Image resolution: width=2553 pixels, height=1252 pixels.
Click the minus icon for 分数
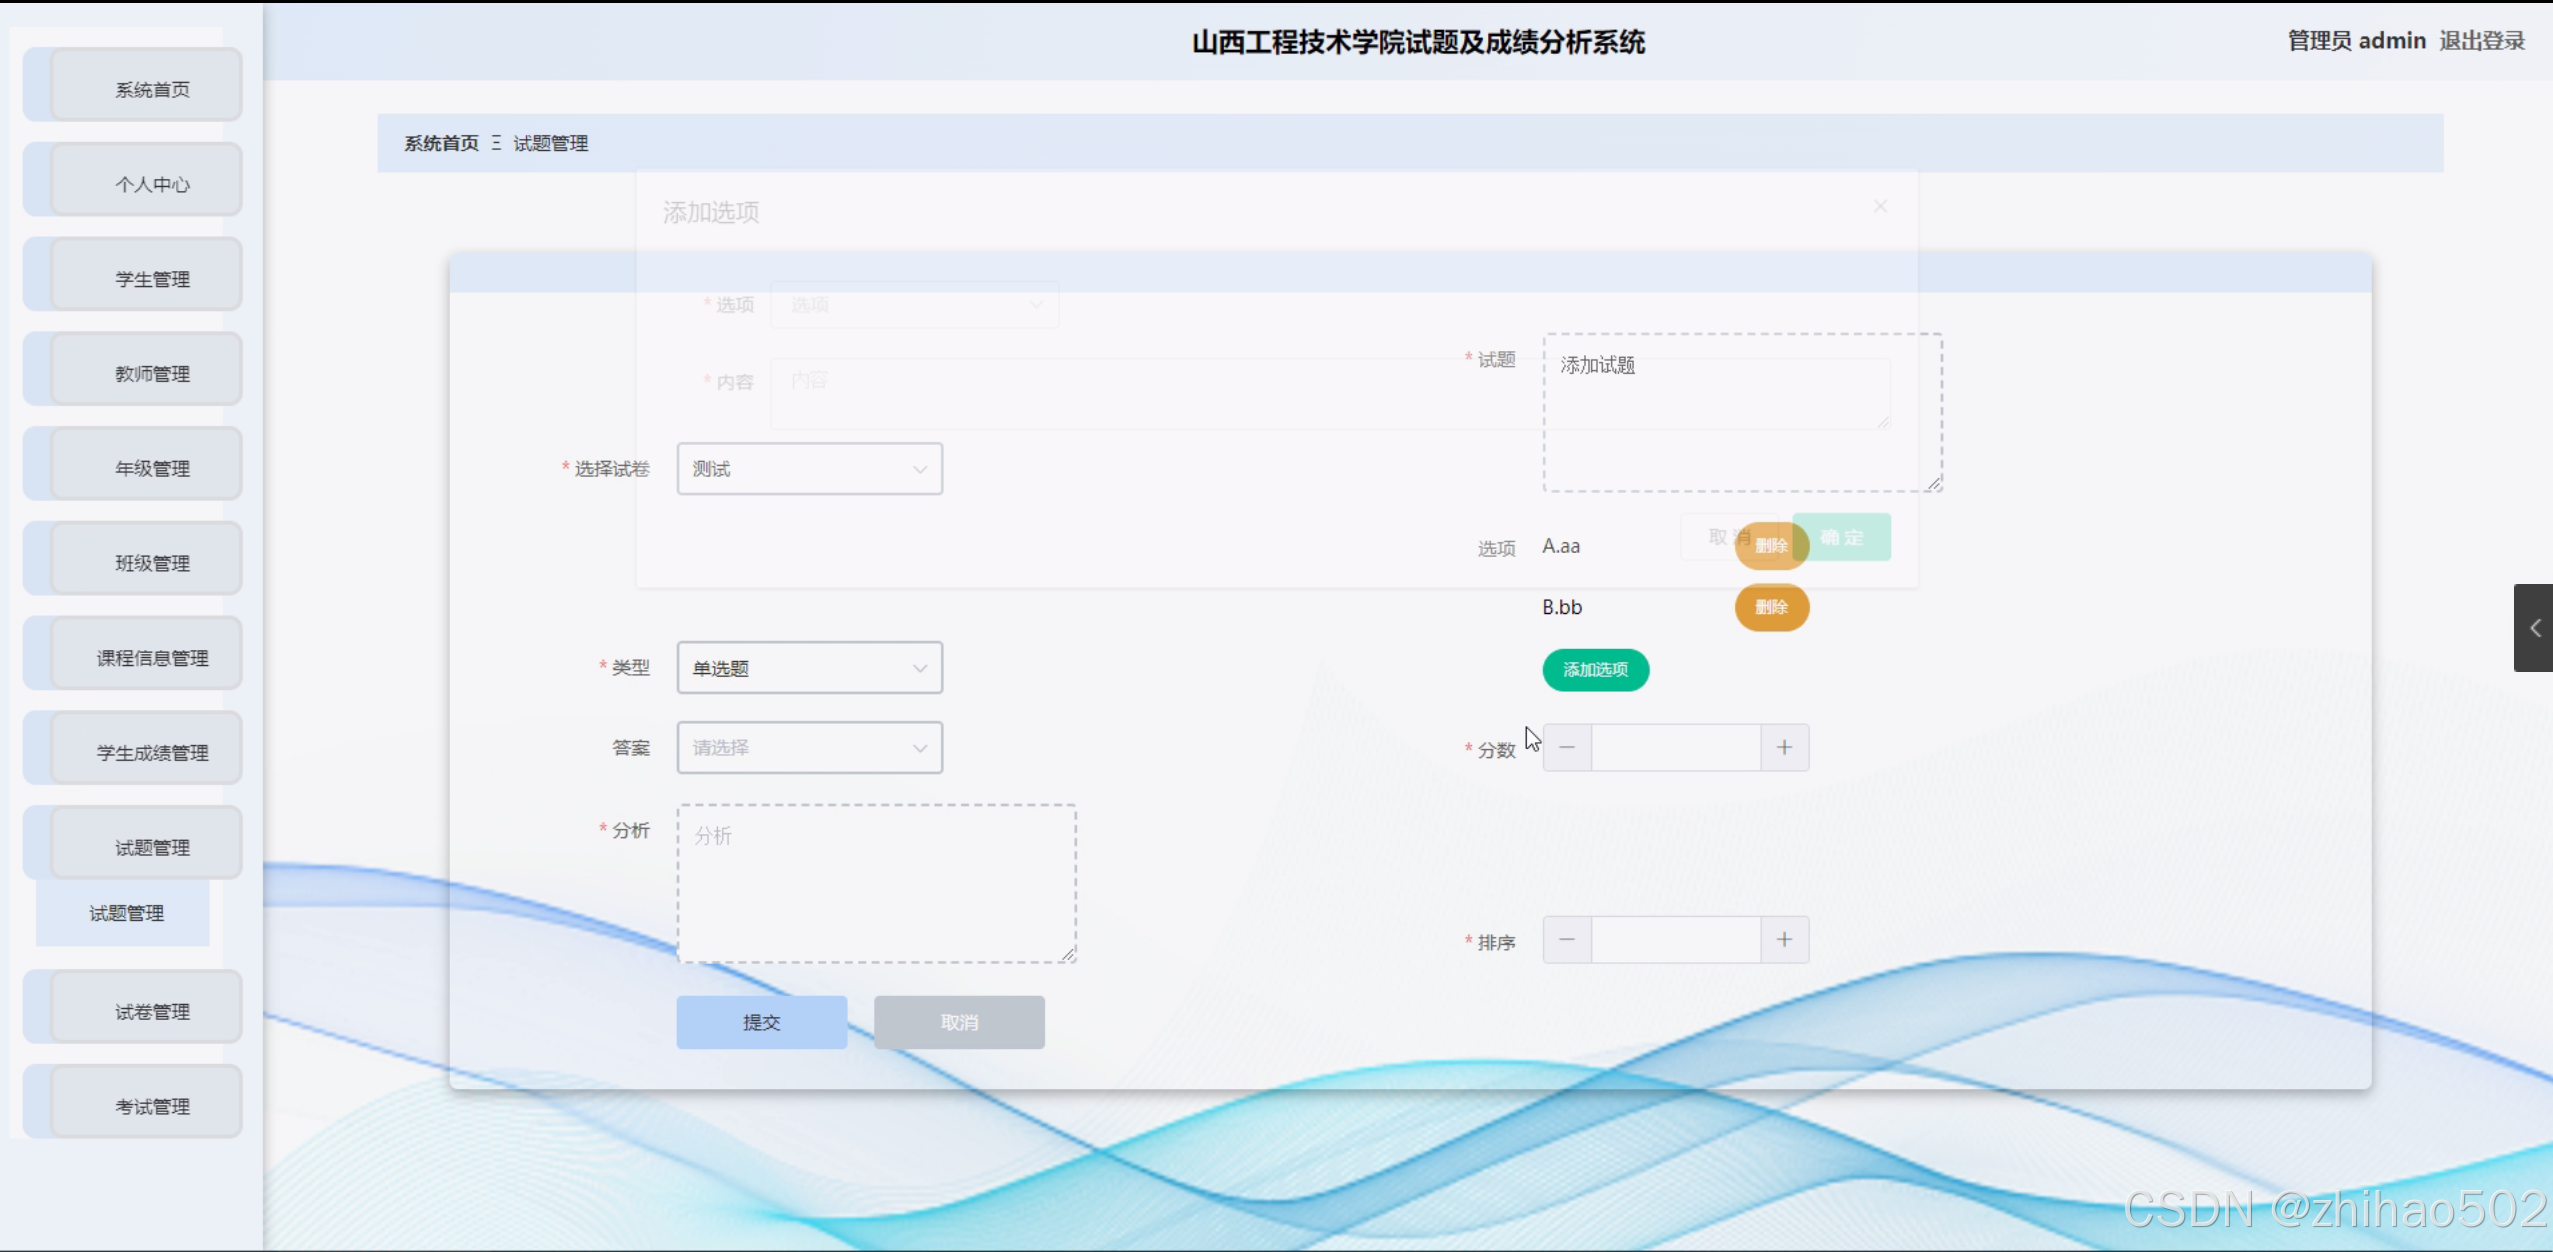(1567, 748)
